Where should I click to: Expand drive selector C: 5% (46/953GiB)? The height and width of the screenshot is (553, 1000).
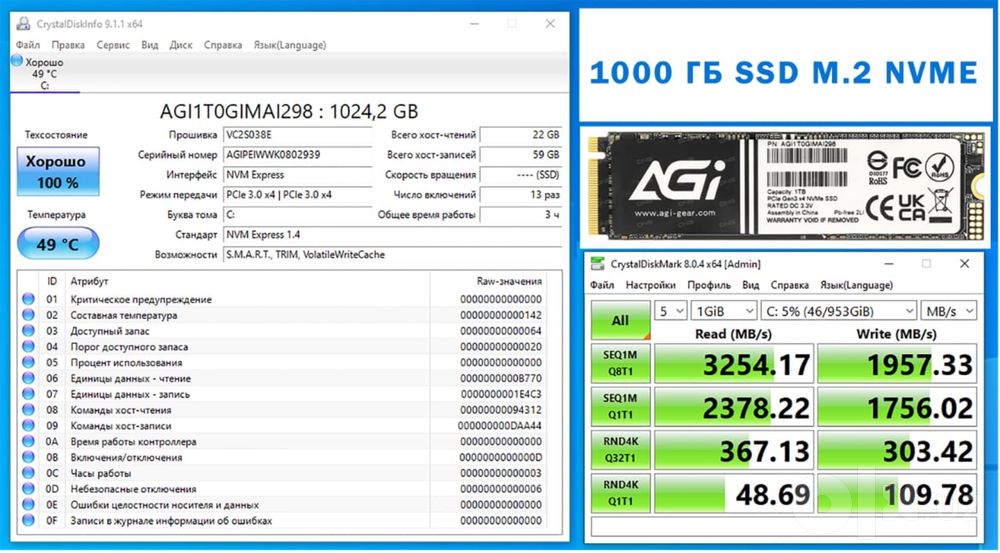click(x=839, y=311)
